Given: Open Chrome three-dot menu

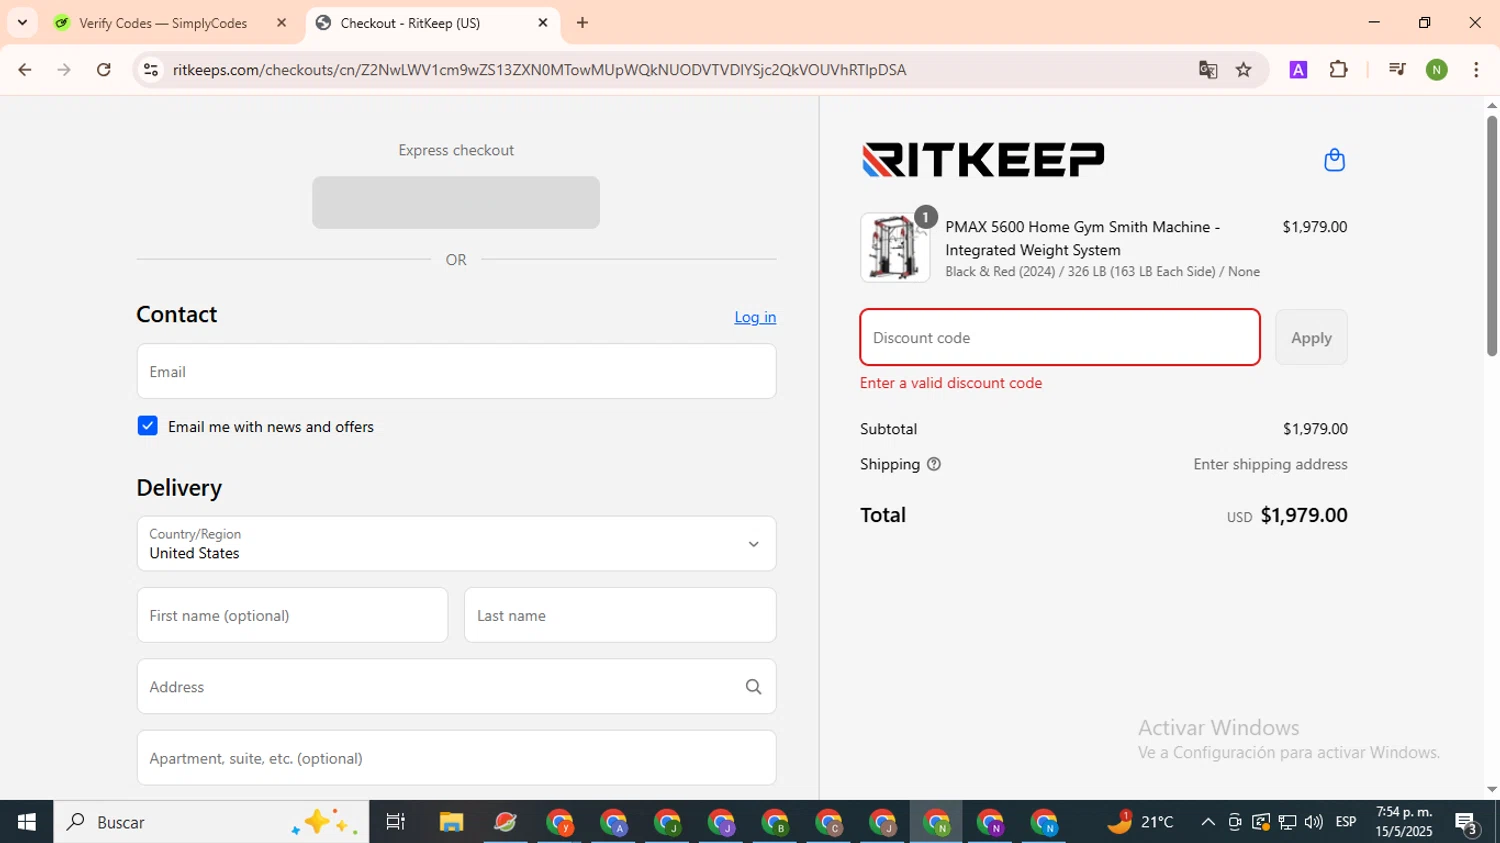Looking at the screenshot, I should pos(1476,69).
